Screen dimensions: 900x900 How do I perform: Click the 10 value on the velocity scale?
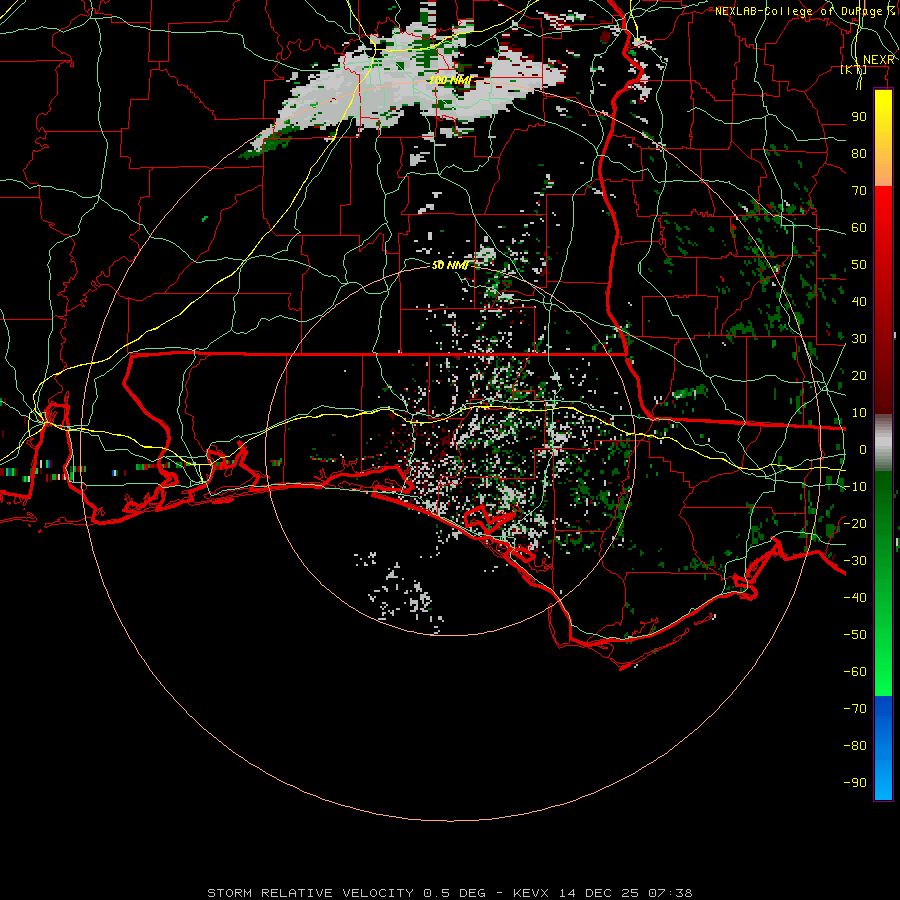[859, 413]
